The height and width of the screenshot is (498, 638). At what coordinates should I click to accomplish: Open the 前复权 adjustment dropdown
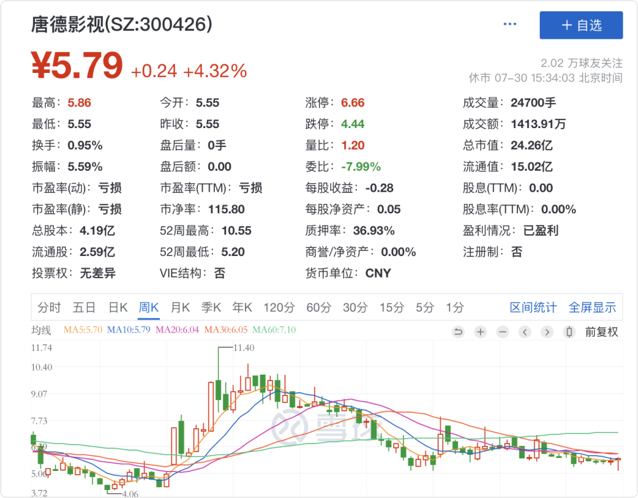click(601, 332)
